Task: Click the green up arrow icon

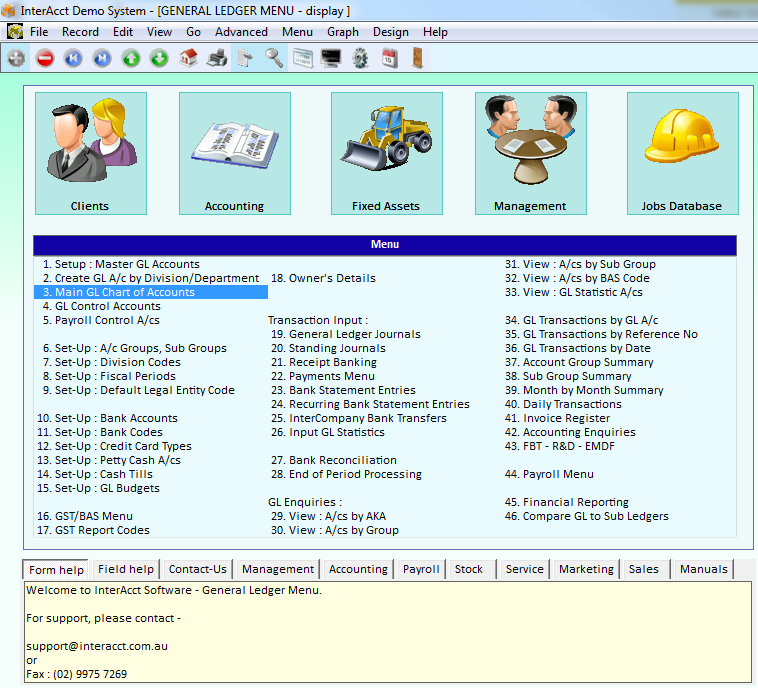Action: 131,59
